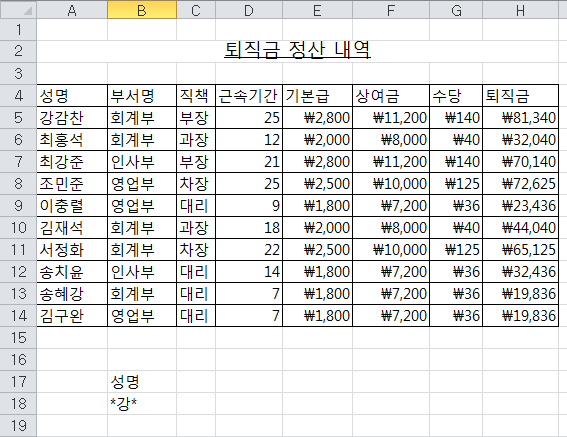Viewport: 567px width, 437px height.
Task: Click 최홍석's tenure cell '12'
Action: (x=249, y=140)
